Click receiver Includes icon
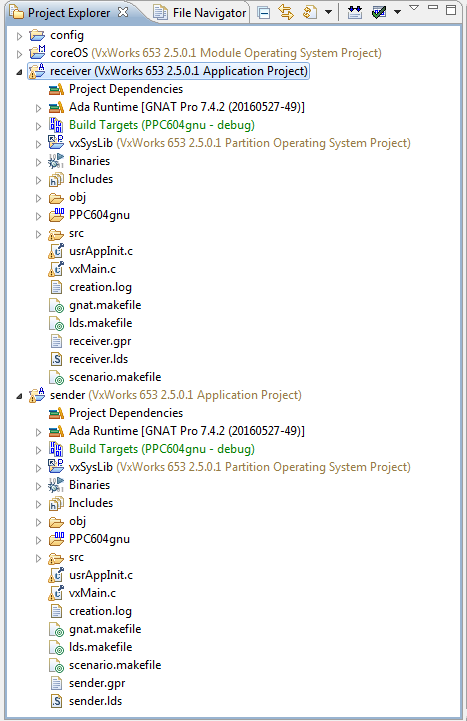This screenshot has width=467, height=721. pos(56,179)
